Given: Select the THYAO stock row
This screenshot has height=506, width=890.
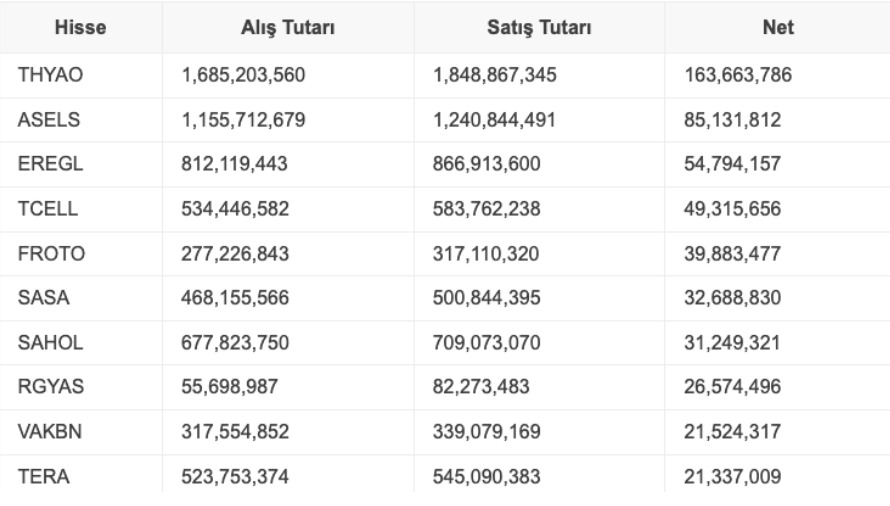Looking at the screenshot, I should pyautogui.click(x=43, y=75).
